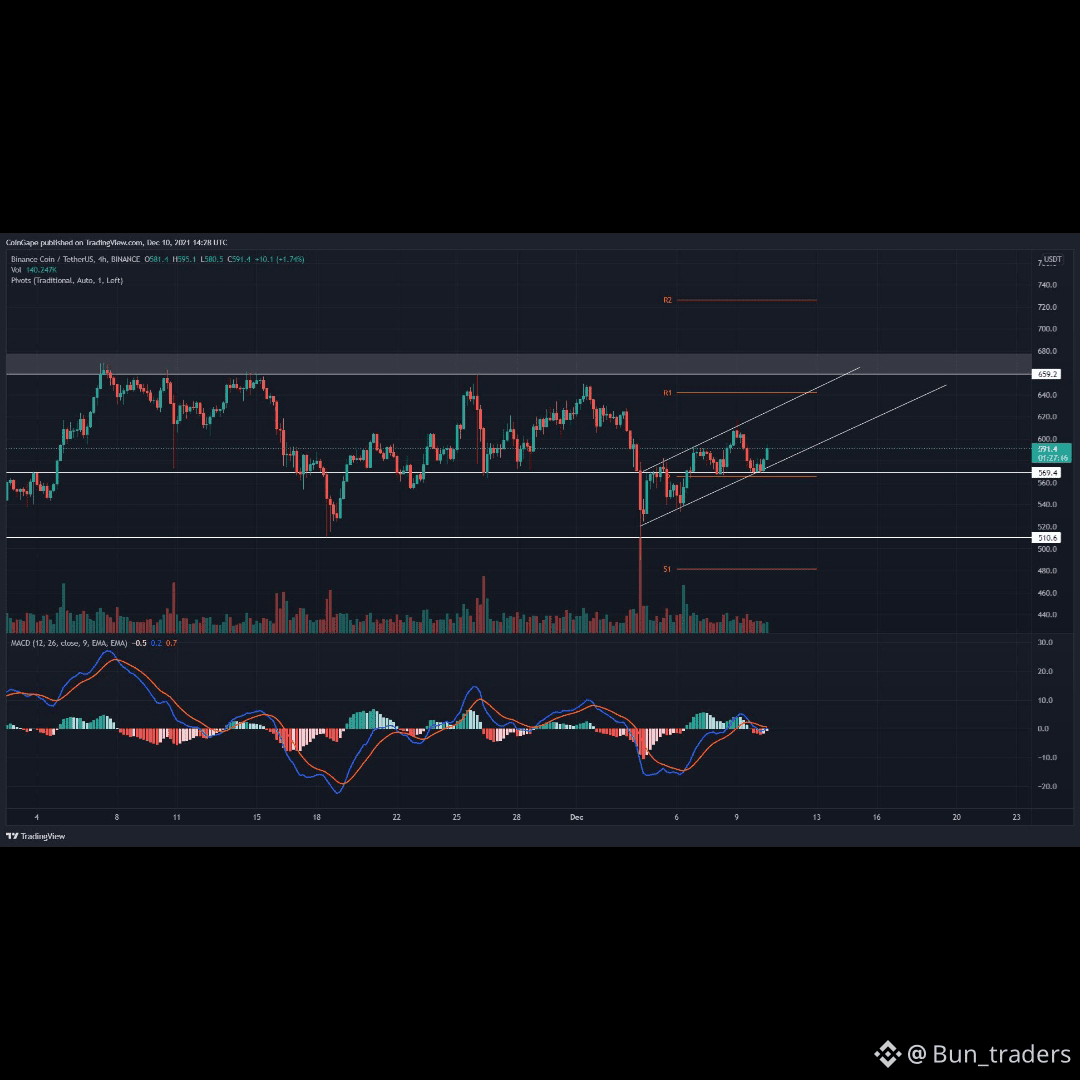The width and height of the screenshot is (1080, 1080).
Task: Click date 16 on the time axis
Action: click(x=877, y=818)
